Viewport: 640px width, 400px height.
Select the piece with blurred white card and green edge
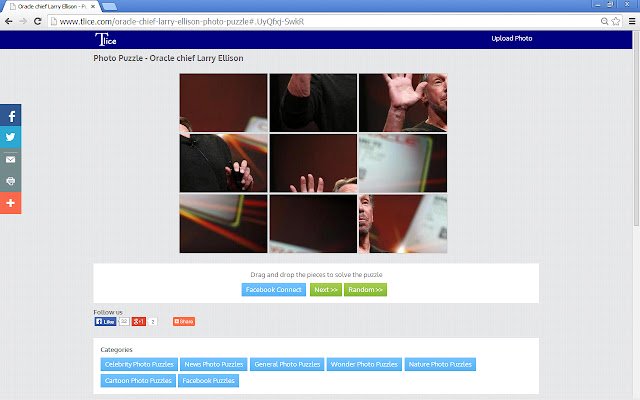tap(403, 163)
